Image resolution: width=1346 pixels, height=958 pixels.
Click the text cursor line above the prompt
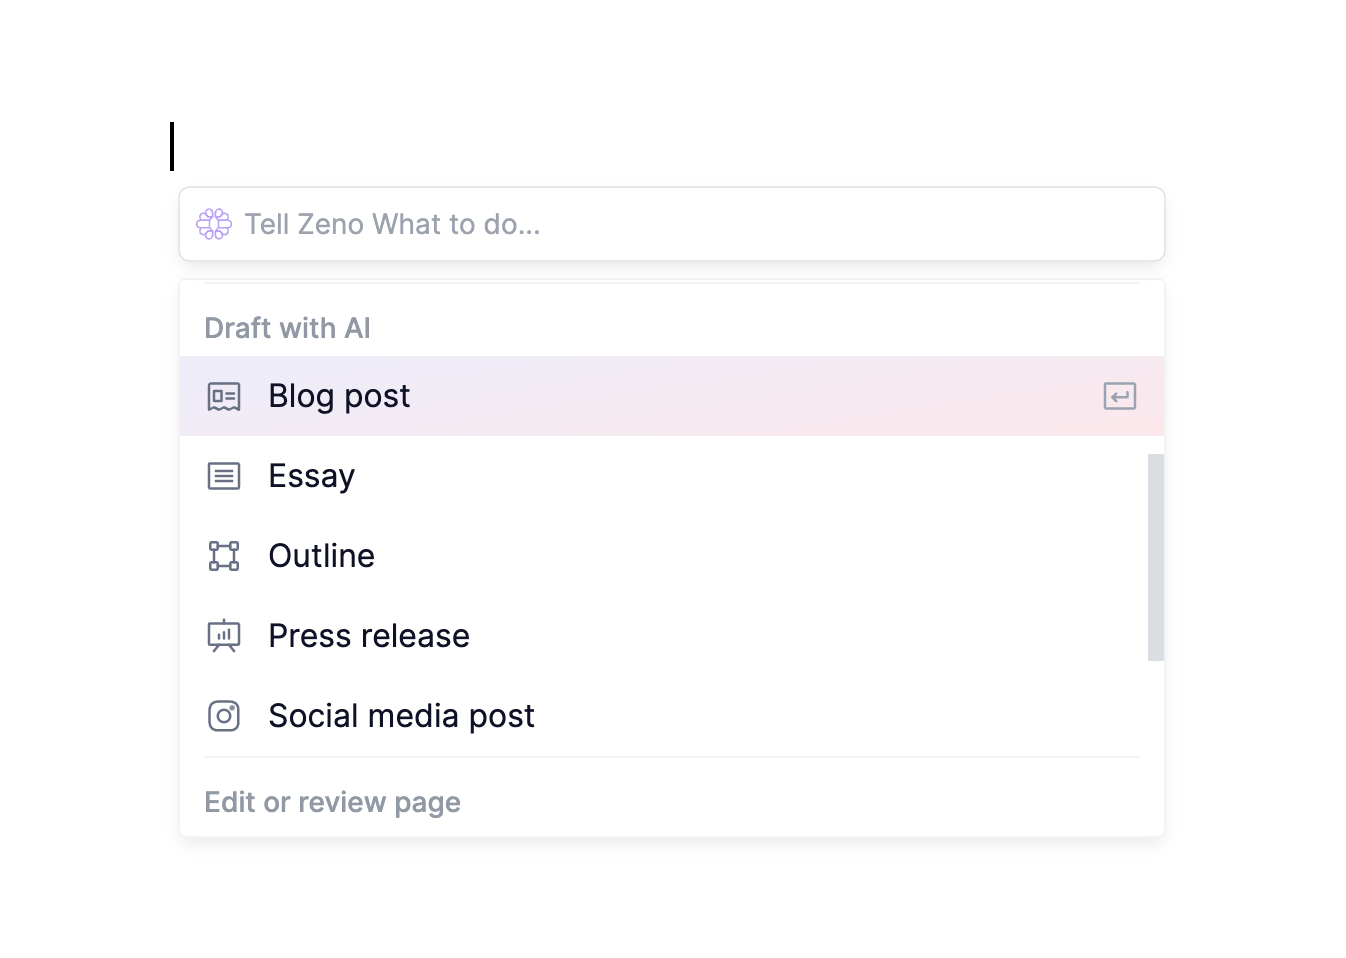coord(172,146)
